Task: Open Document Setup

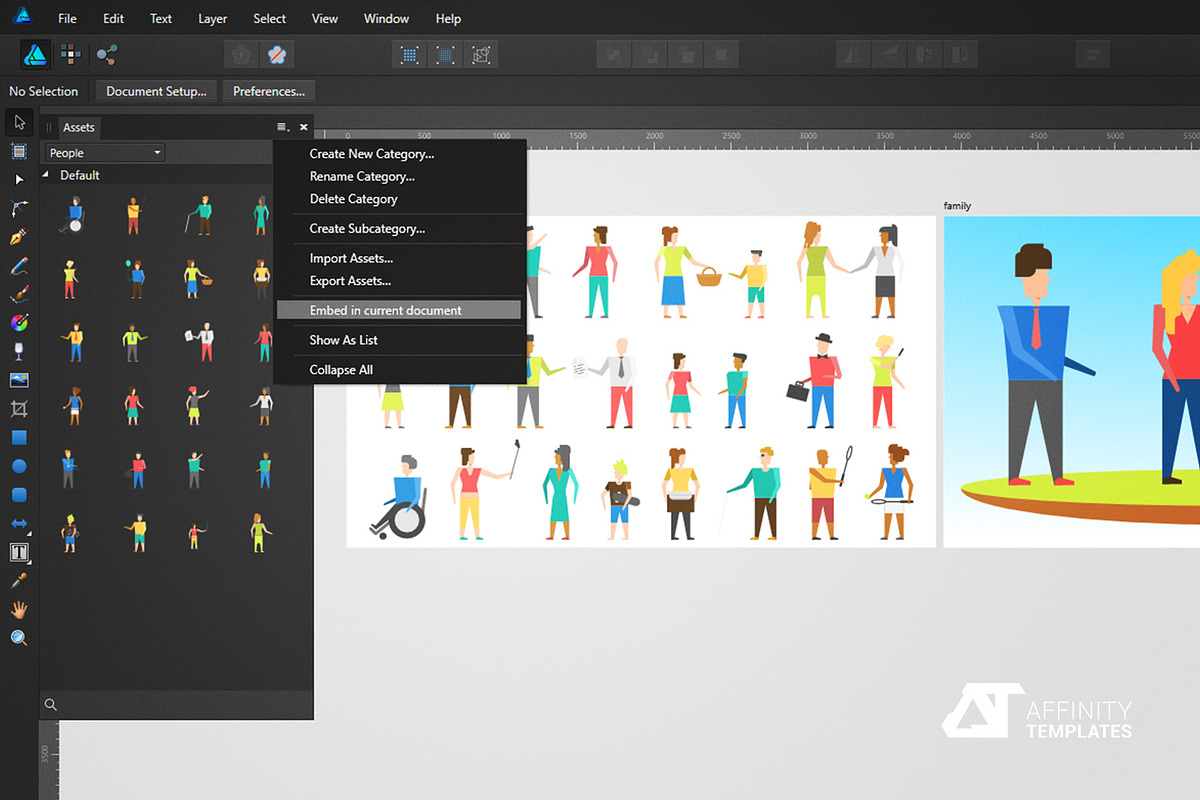Action: click(x=155, y=91)
